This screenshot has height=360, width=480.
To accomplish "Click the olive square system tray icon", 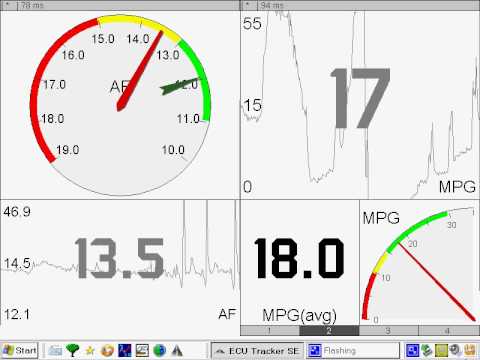I will [441, 350].
